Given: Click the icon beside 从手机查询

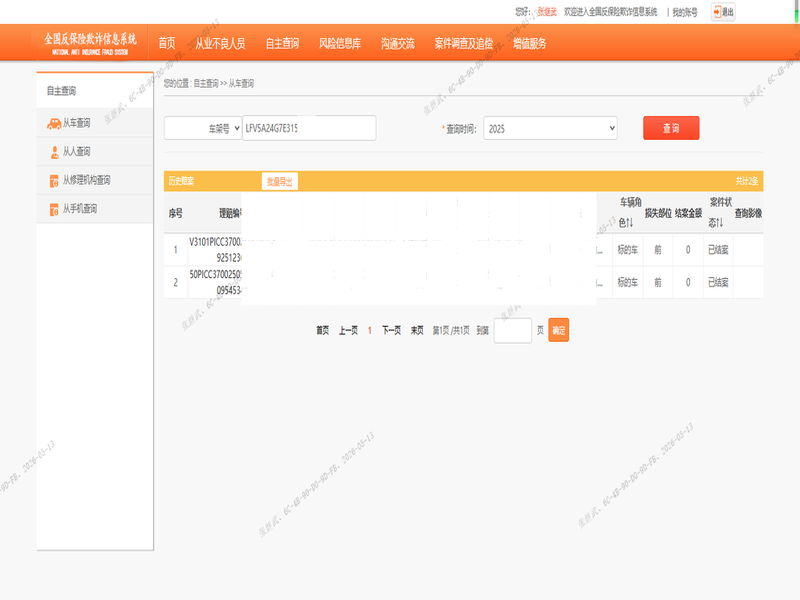Looking at the screenshot, I should click(54, 209).
